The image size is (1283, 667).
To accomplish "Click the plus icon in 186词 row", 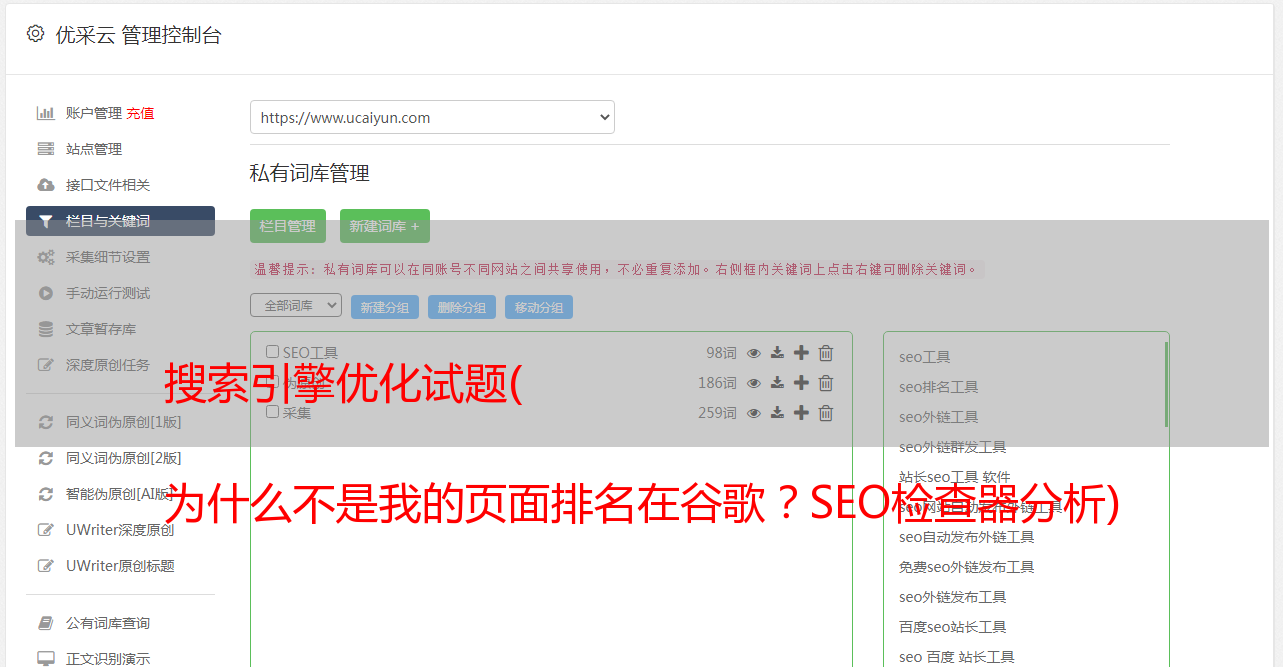I will (x=801, y=382).
